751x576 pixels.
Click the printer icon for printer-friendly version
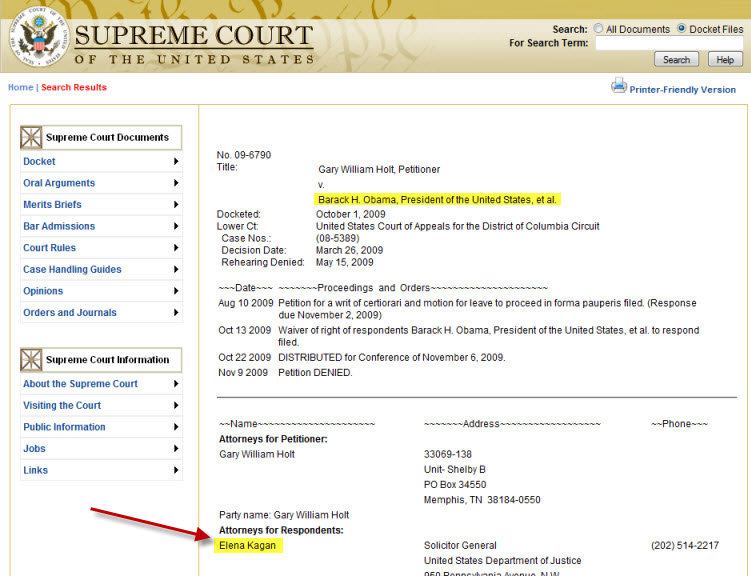(x=618, y=86)
